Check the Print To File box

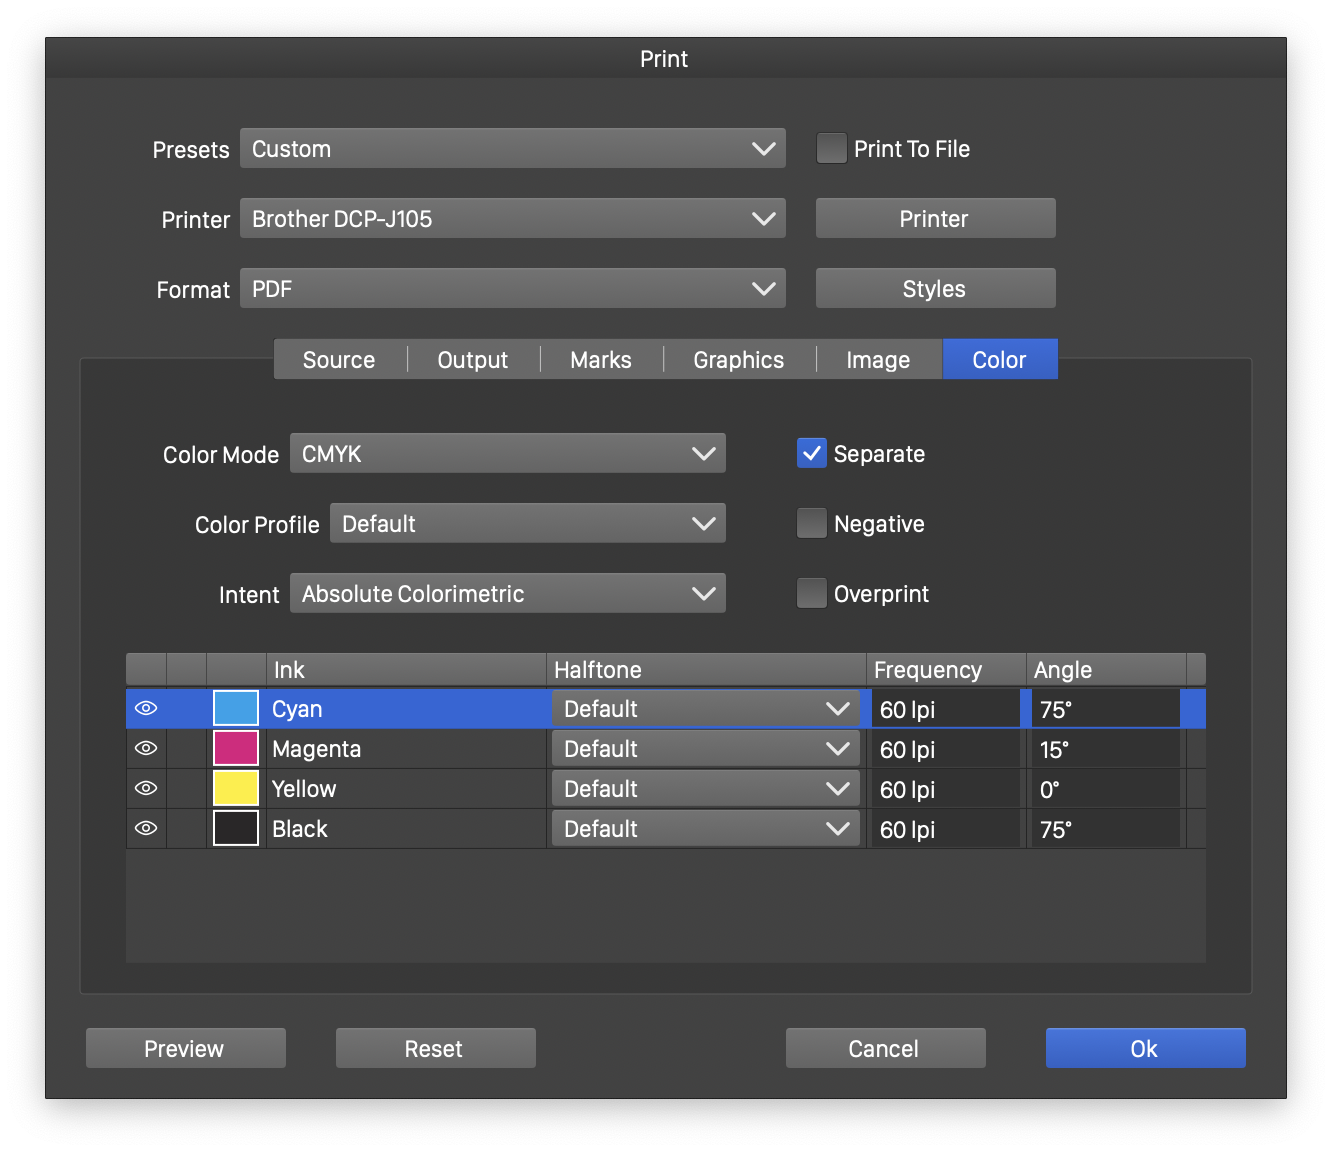[832, 149]
